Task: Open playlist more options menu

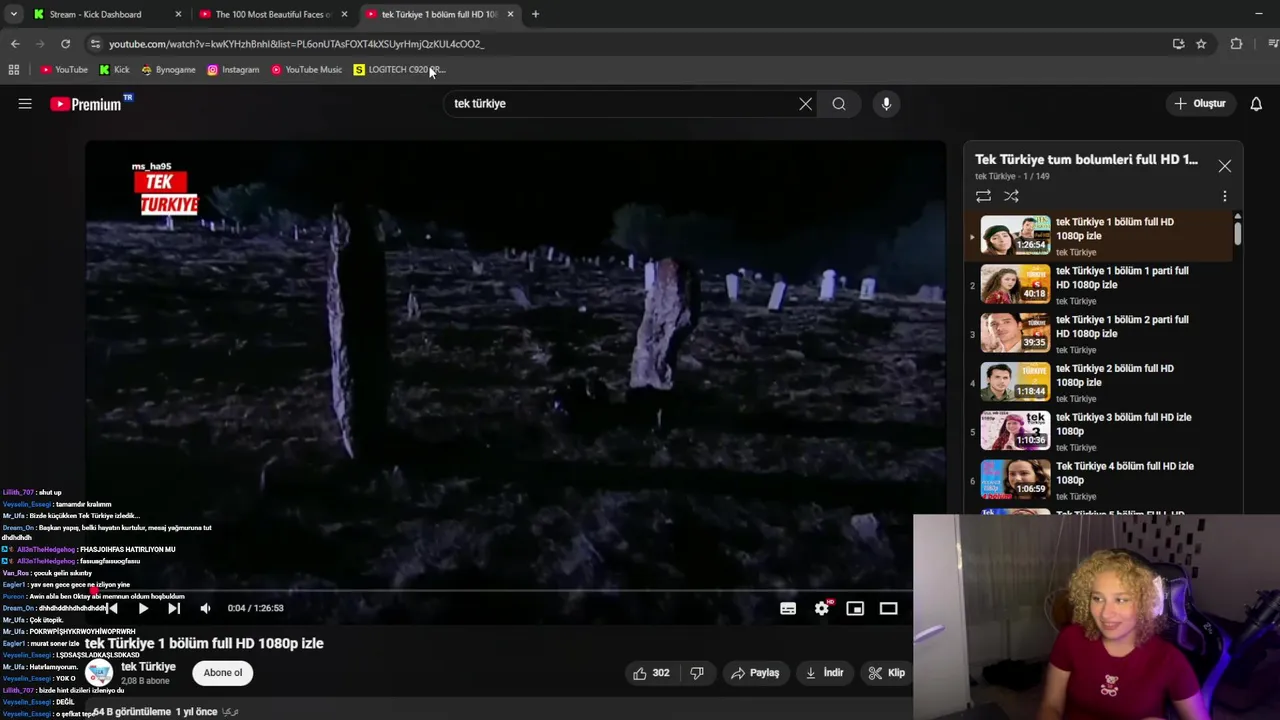Action: (1225, 197)
